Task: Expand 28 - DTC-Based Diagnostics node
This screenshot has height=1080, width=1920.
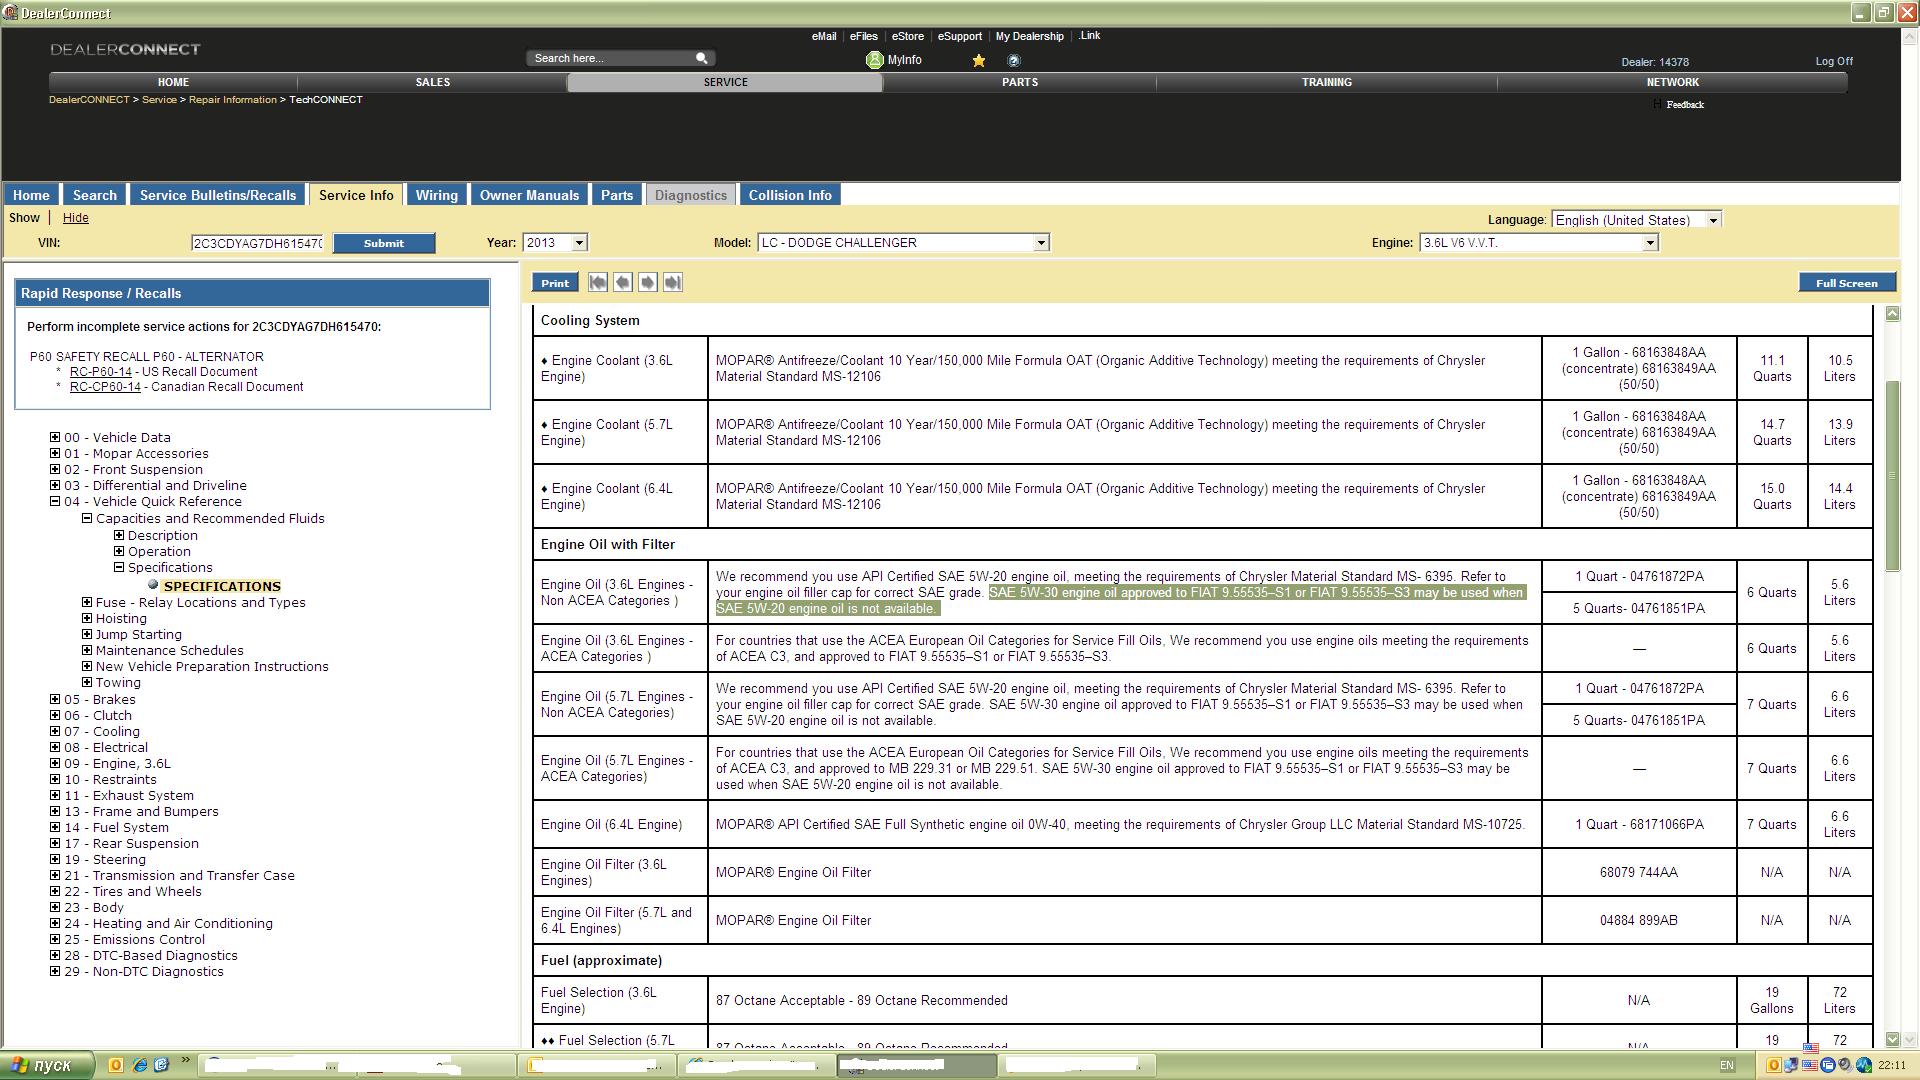Action: [55, 955]
